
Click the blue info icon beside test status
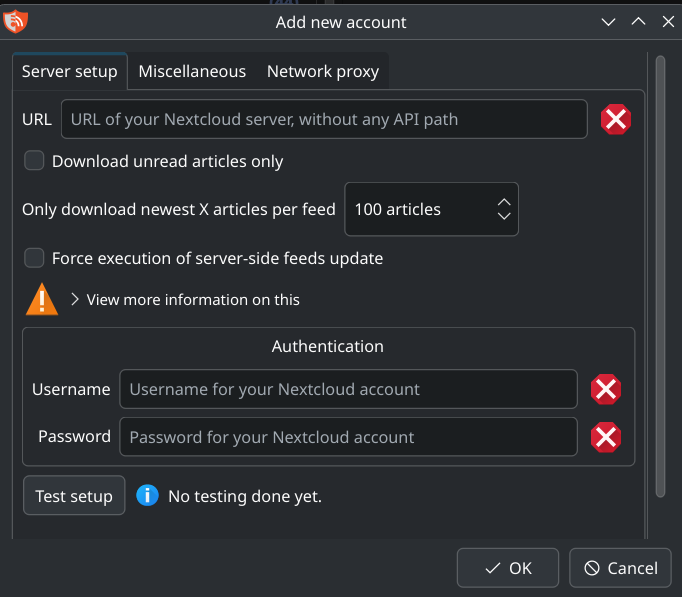point(148,496)
